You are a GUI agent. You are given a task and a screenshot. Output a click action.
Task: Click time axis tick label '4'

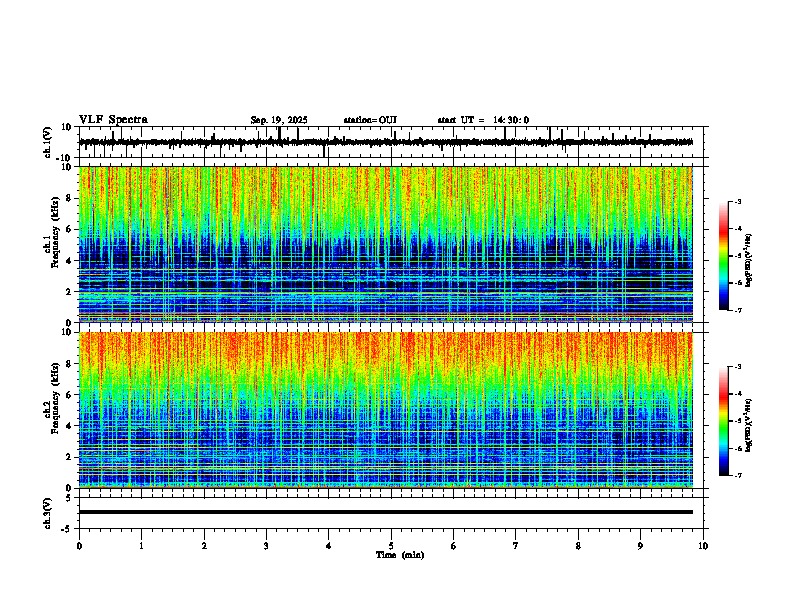(329, 546)
